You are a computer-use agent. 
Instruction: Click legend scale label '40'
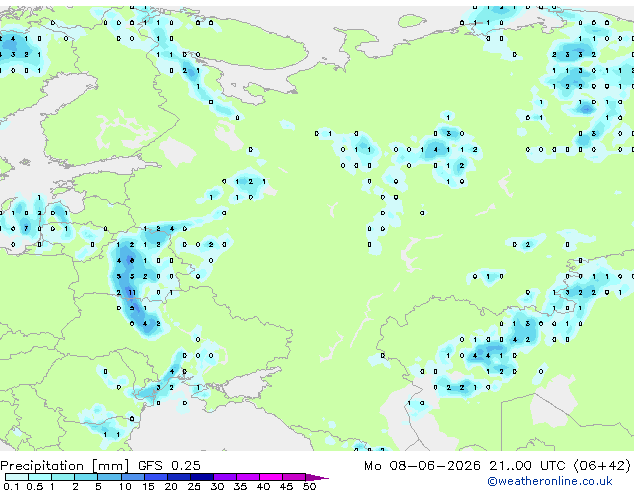pos(264,486)
